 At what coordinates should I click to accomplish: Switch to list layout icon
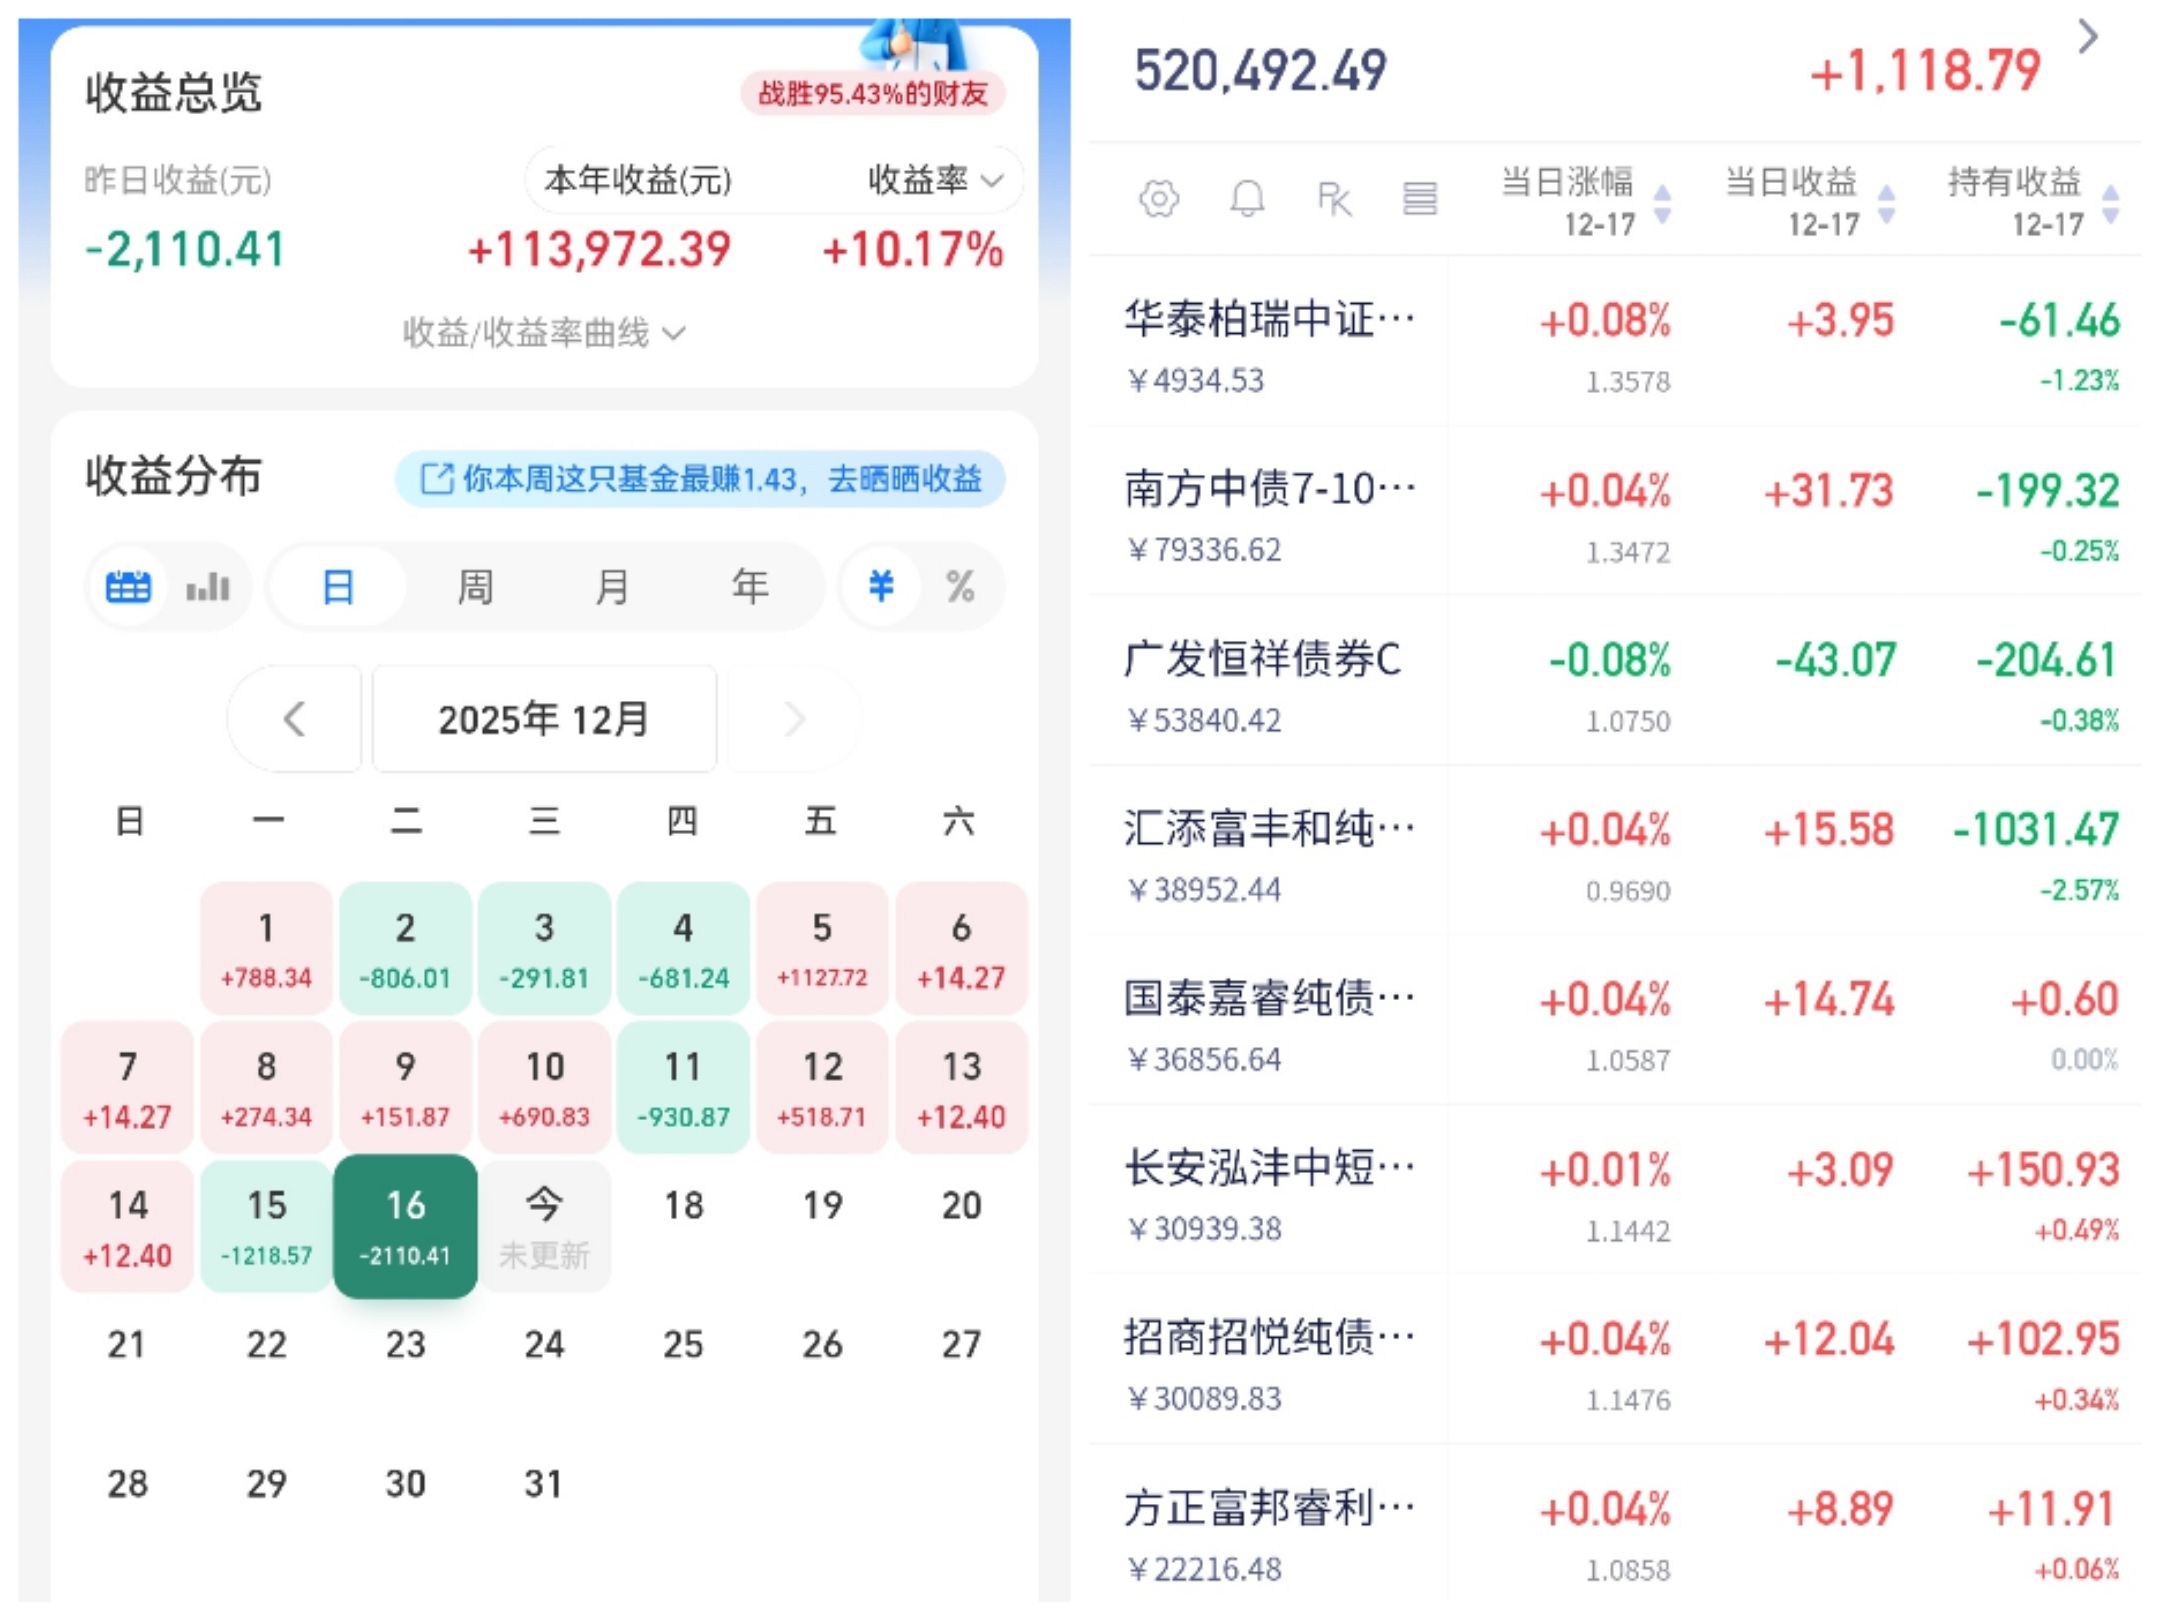tap(1419, 199)
